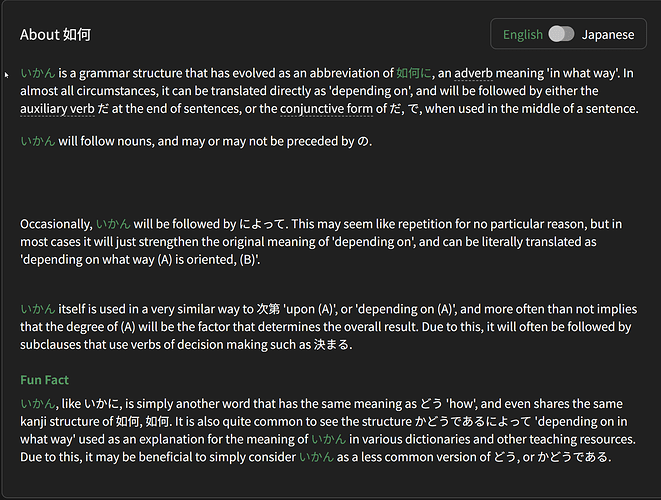Click いかん before 'like いかに'
661x500 pixels.
coord(38,403)
